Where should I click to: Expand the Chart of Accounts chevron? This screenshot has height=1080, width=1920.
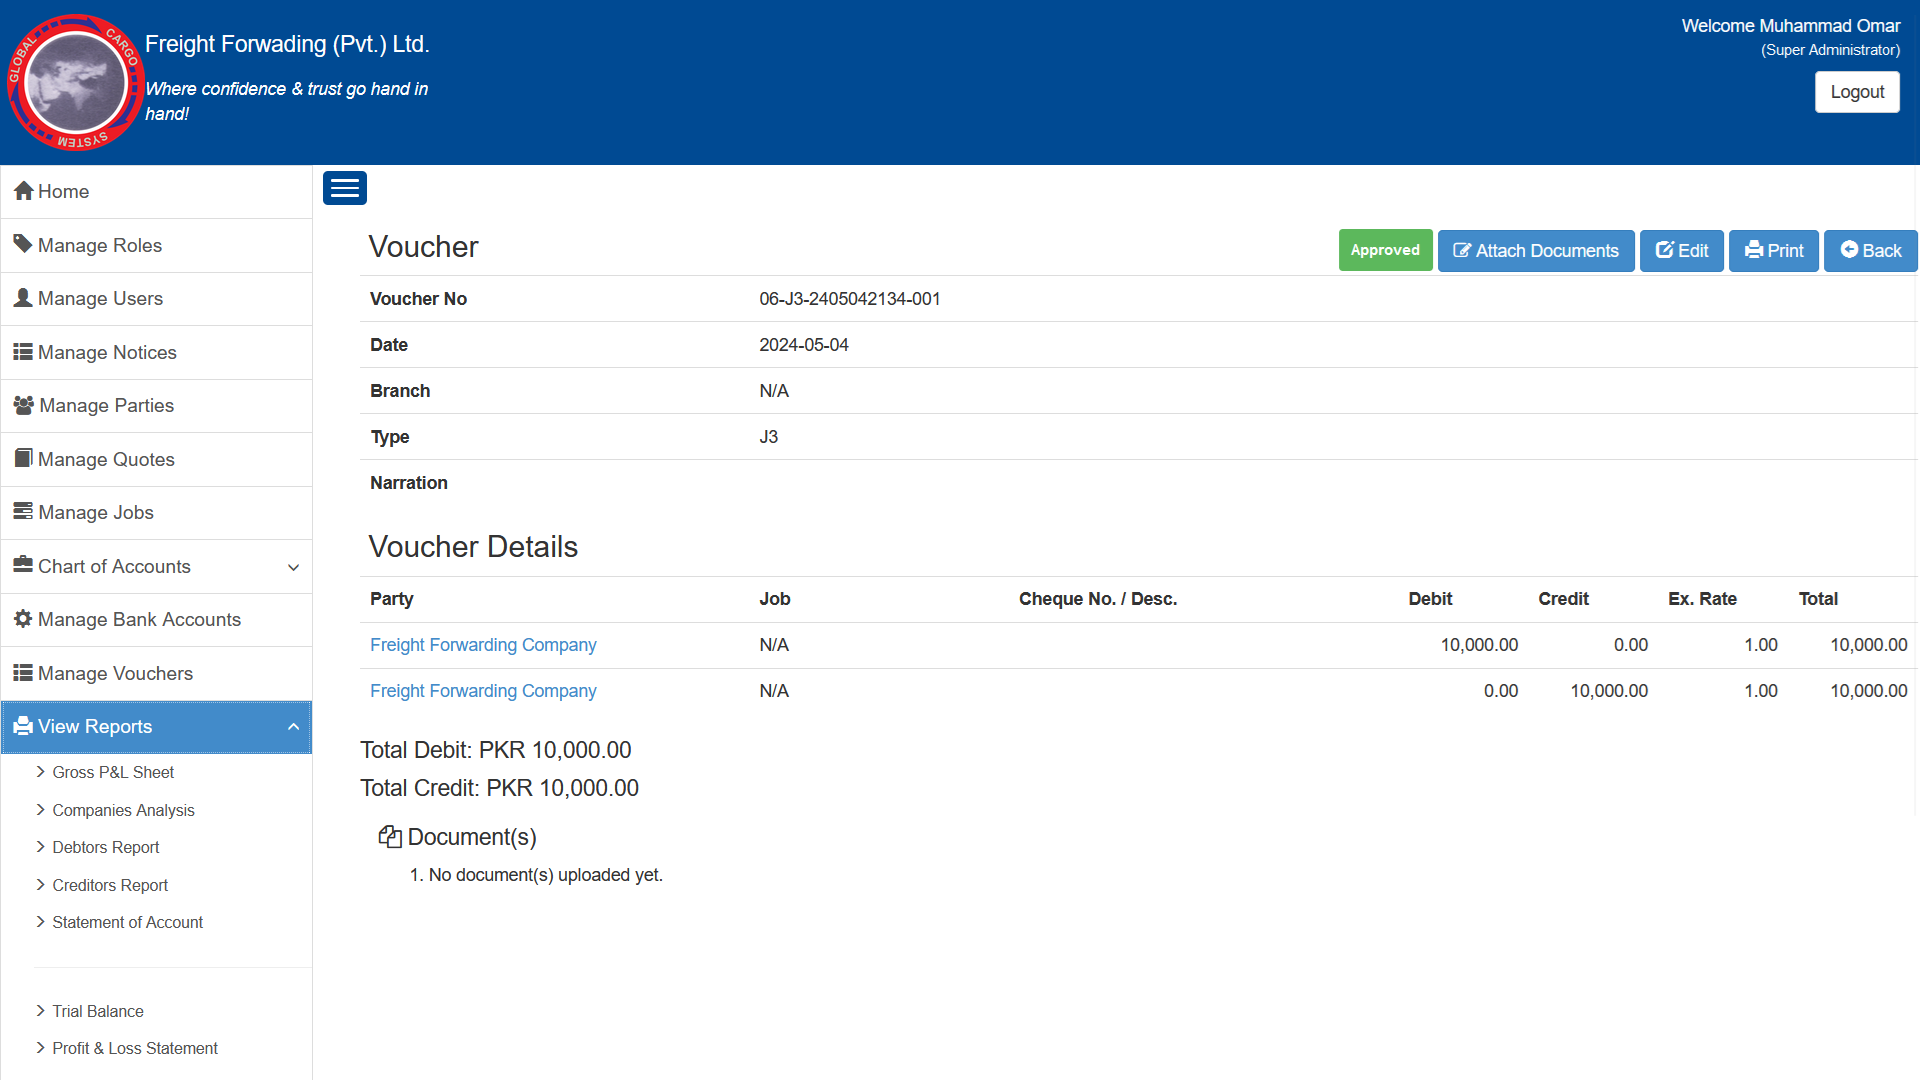(294, 567)
